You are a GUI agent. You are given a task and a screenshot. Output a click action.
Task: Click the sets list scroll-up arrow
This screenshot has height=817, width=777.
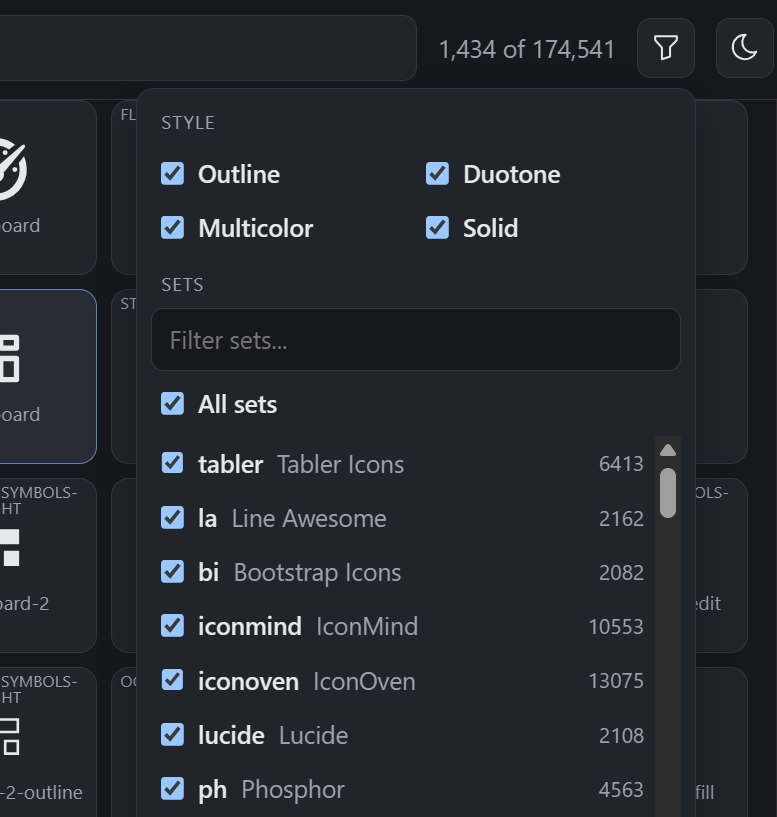(x=668, y=450)
